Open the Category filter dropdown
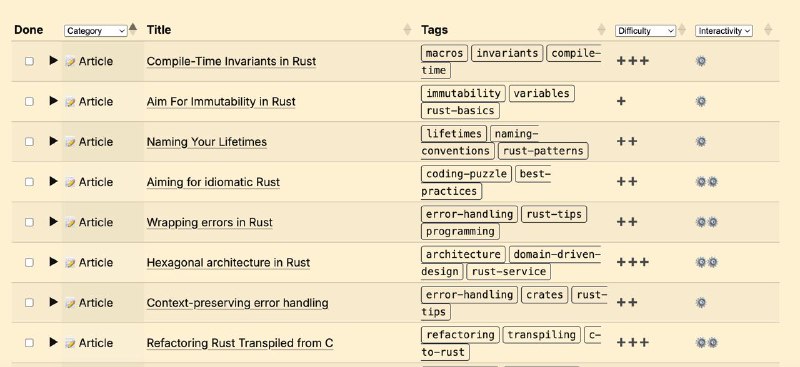 95,31
